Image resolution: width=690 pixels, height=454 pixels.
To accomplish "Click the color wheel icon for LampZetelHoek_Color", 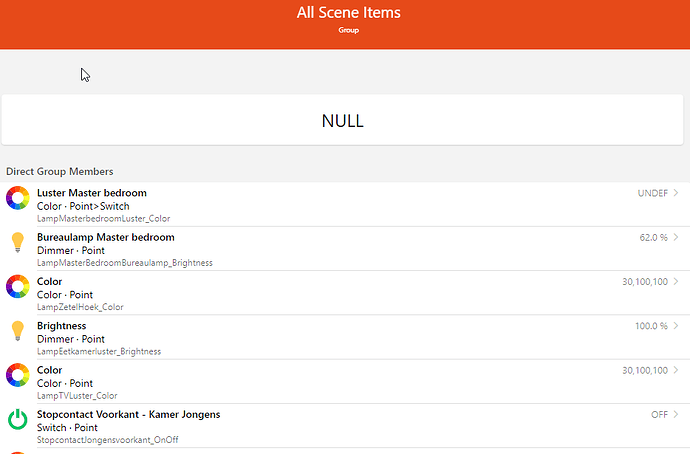I will pos(18,286).
